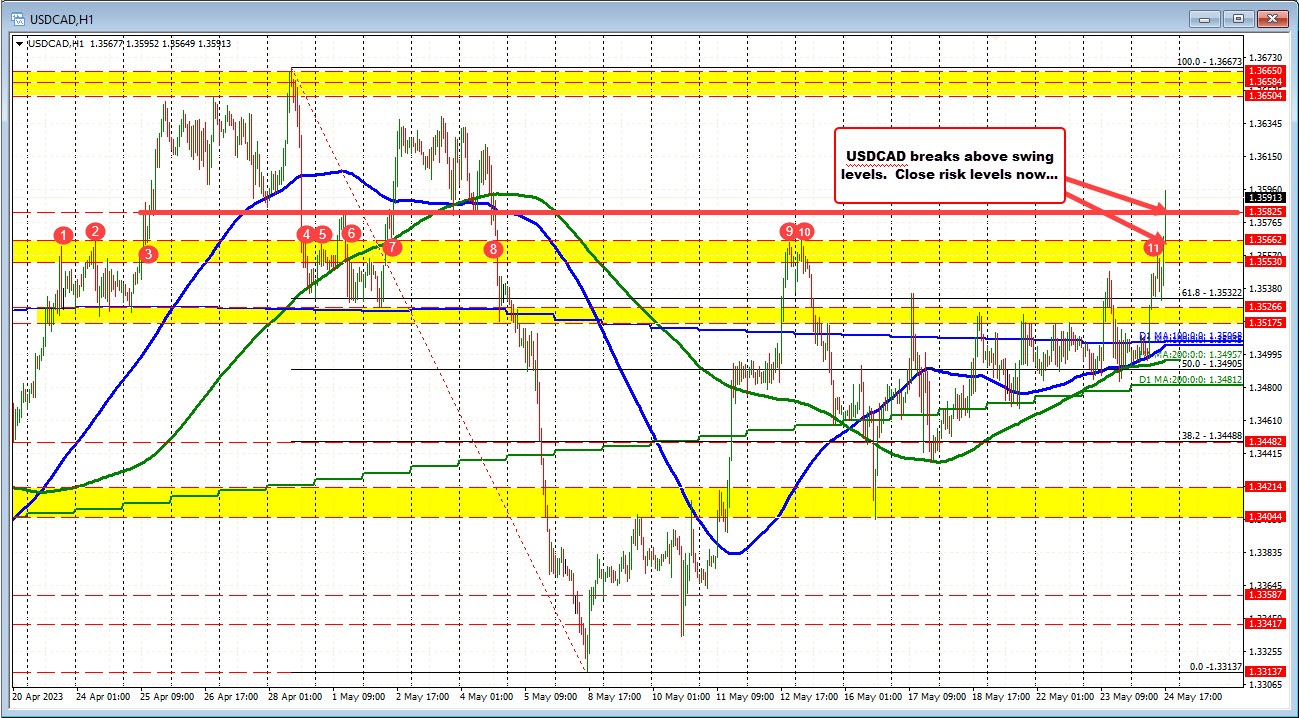This screenshot has width=1299, height=718.
Task: Select Fibonacci label 50.0 - 1.34905
Action: [1211, 364]
